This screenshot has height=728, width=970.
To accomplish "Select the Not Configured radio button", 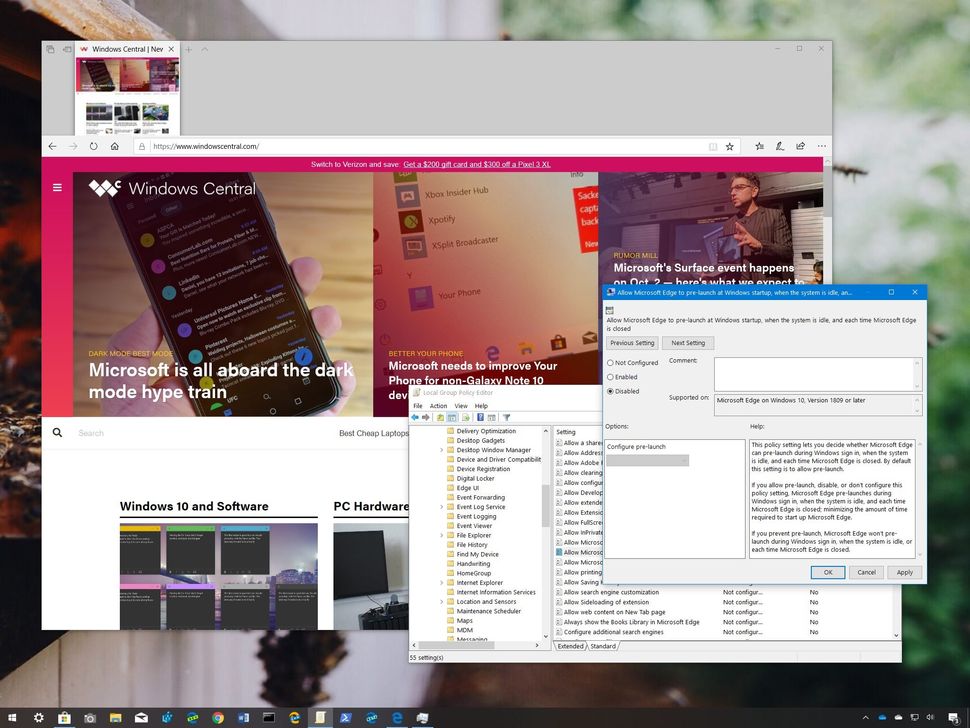I will click(x=610, y=363).
